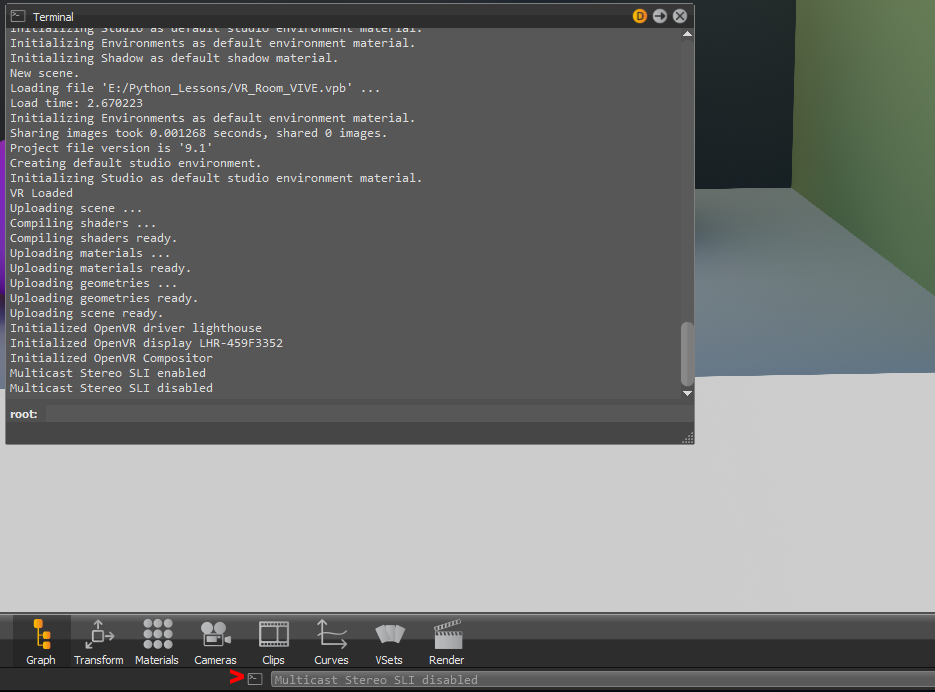
Task: Click the terminal vertical scrollbar thumb
Action: (687, 354)
